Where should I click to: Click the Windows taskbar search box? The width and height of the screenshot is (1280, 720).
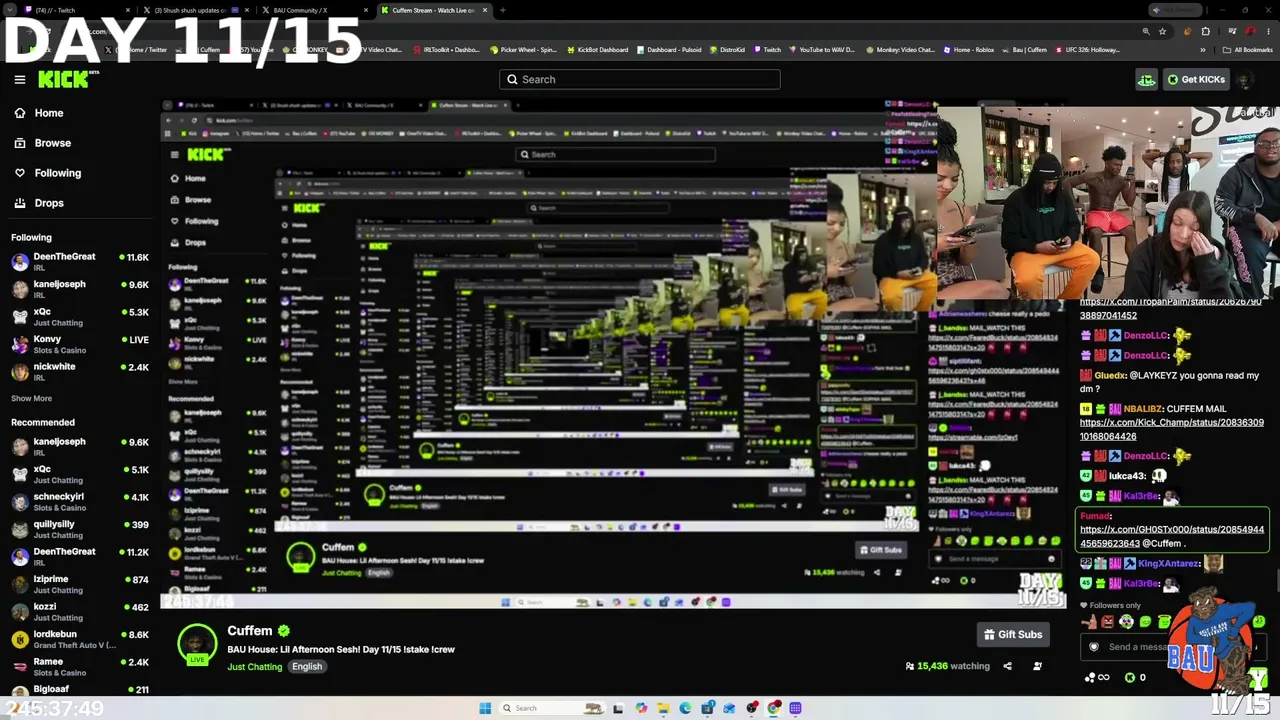[552, 708]
